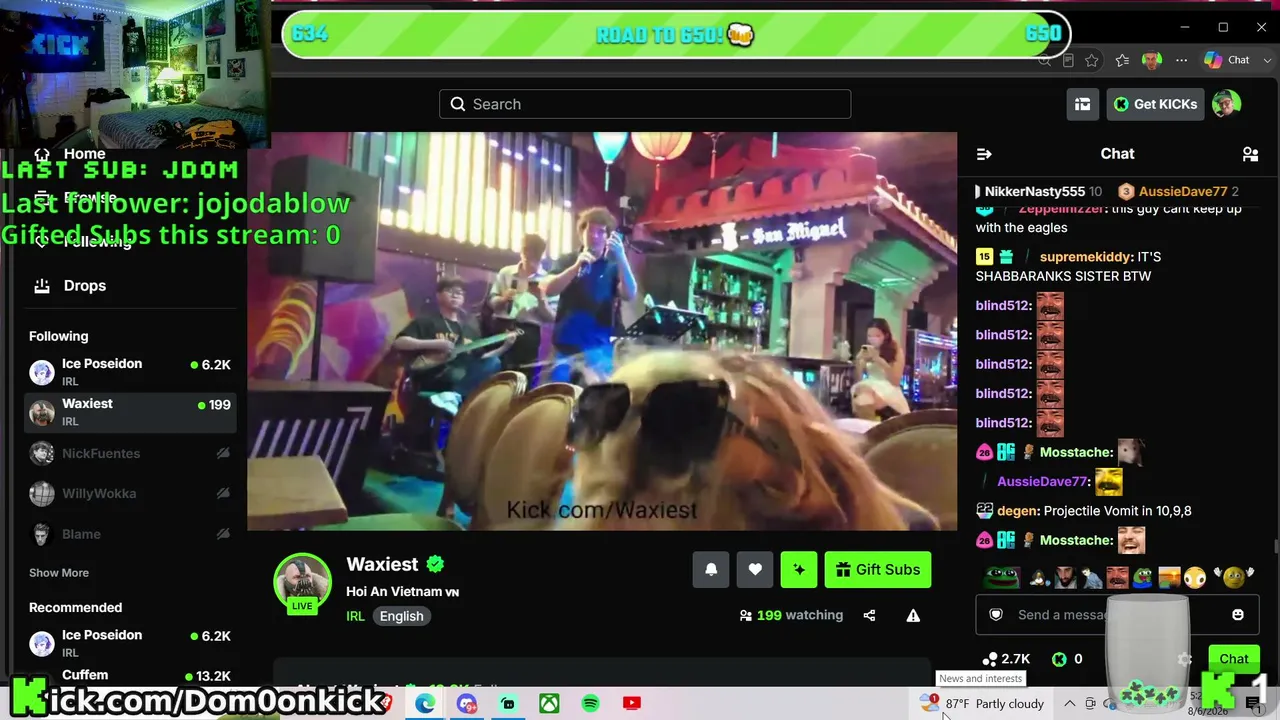Open the KICKs balance showing 0
Image resolution: width=1280 pixels, height=720 pixels.
[x=1067, y=659]
